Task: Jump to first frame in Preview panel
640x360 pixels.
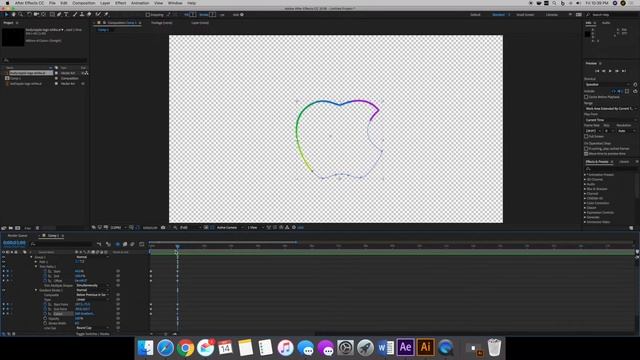Action: pyautogui.click(x=597, y=71)
